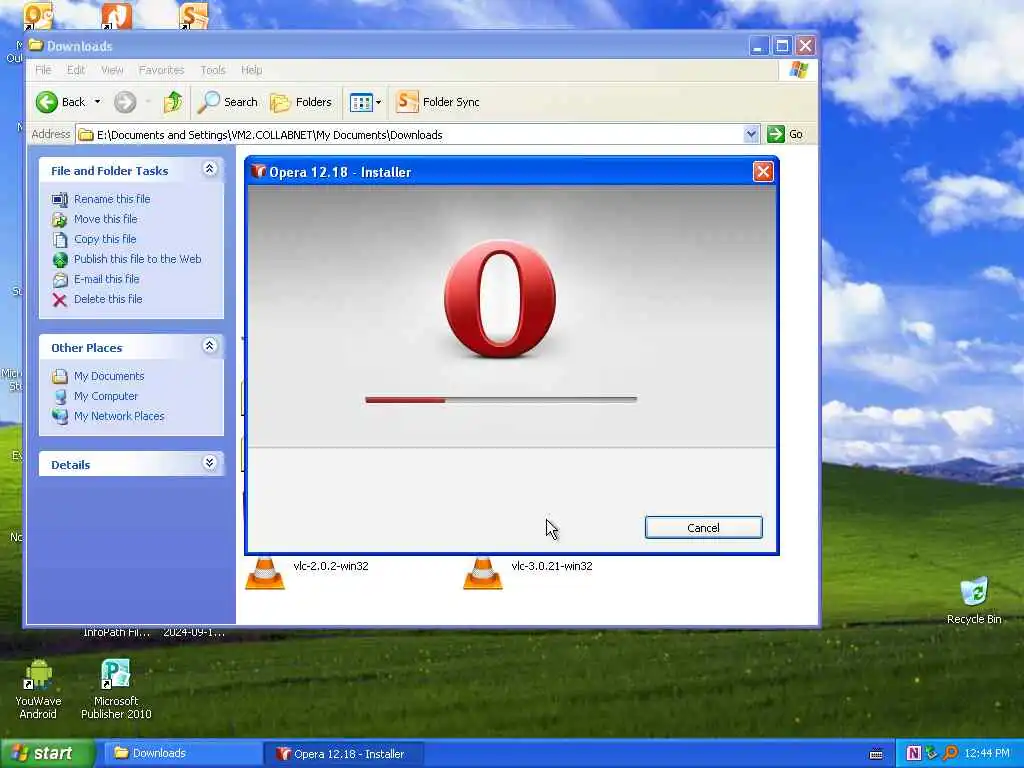Image resolution: width=1024 pixels, height=768 pixels.
Task: Collapse the Other Places panel
Action: tap(210, 345)
